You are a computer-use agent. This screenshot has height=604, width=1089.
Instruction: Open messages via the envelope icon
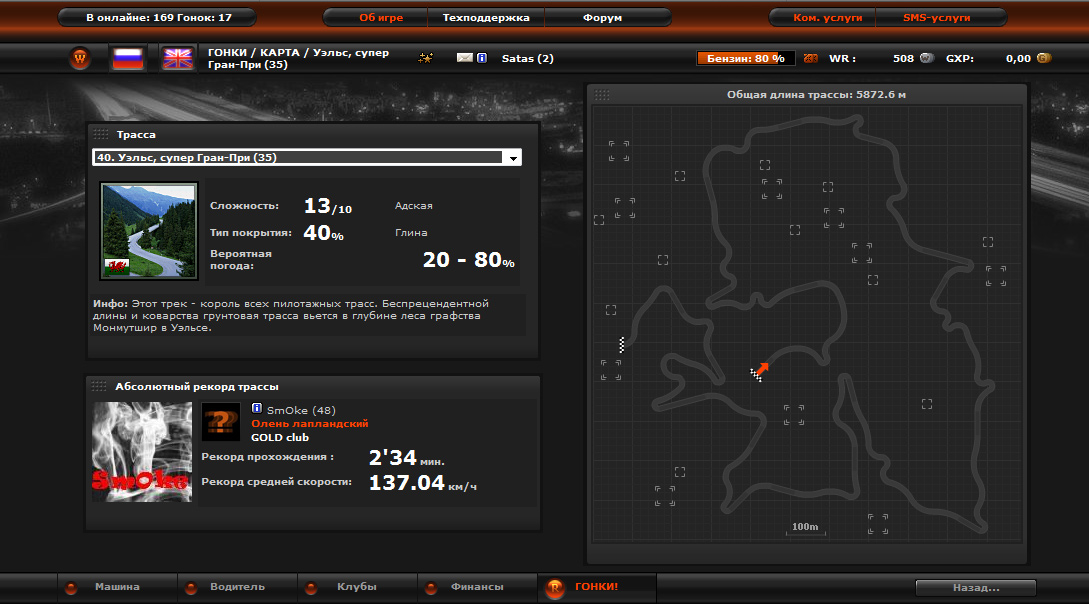coord(464,58)
